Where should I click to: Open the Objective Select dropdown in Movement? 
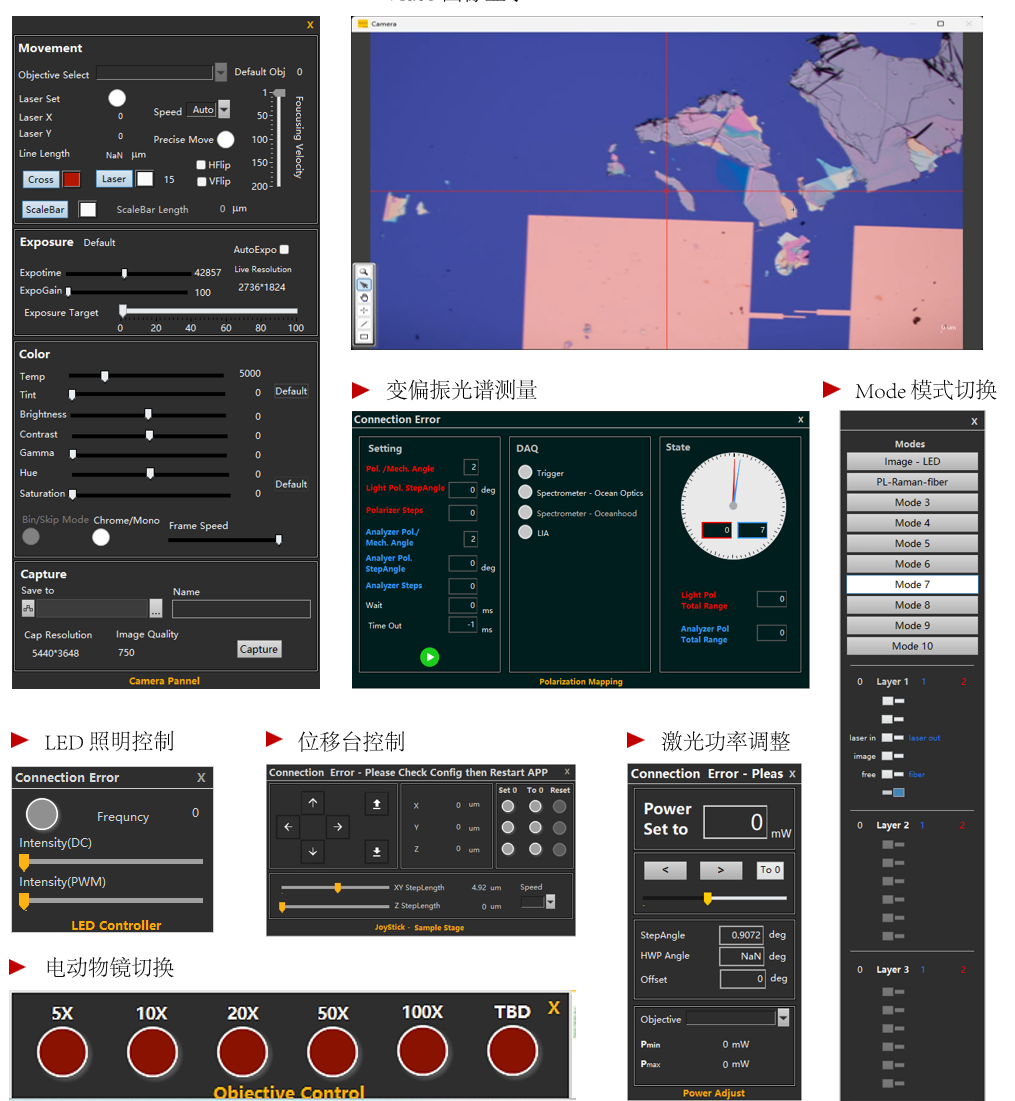click(221, 73)
